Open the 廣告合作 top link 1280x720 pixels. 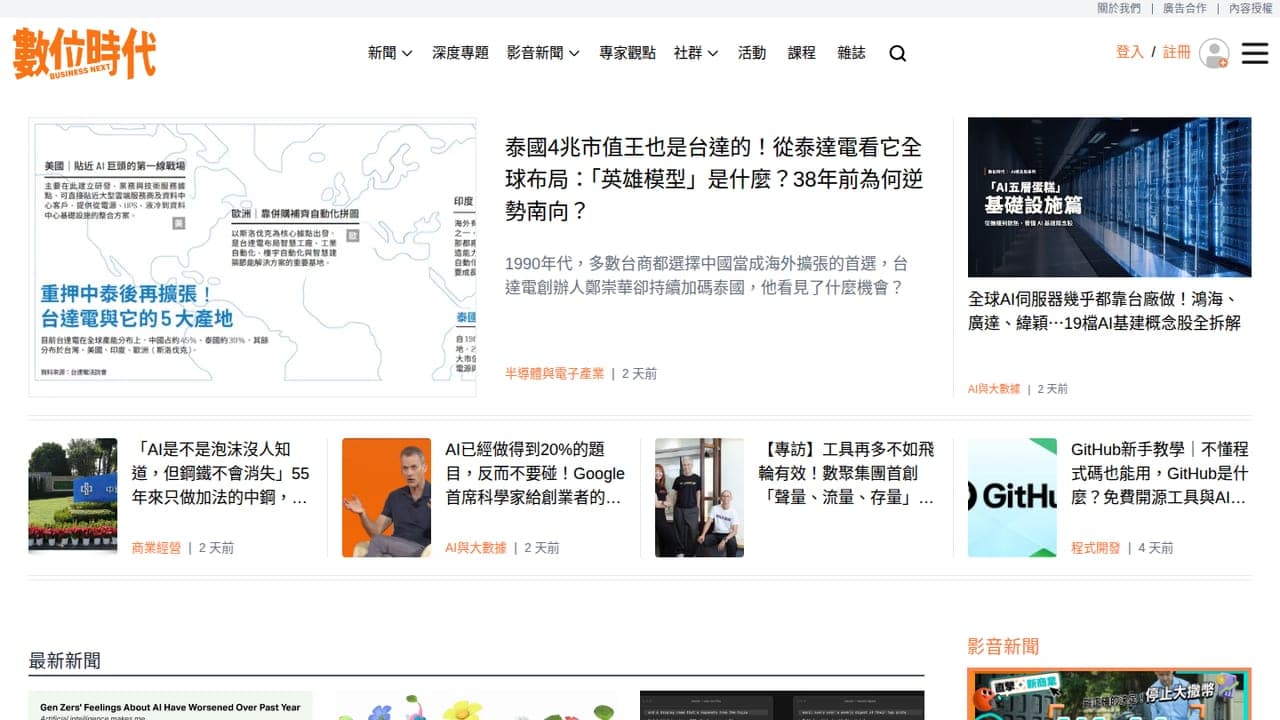(x=1184, y=8)
